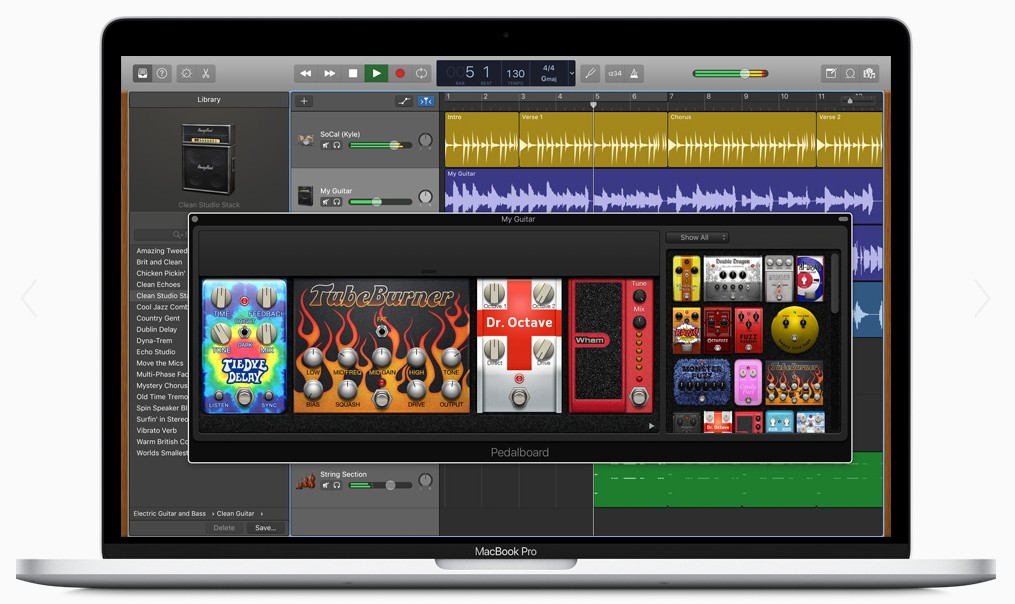Click My Guitar track pan knob
The height and width of the screenshot is (604, 1015).
pyautogui.click(x=425, y=196)
